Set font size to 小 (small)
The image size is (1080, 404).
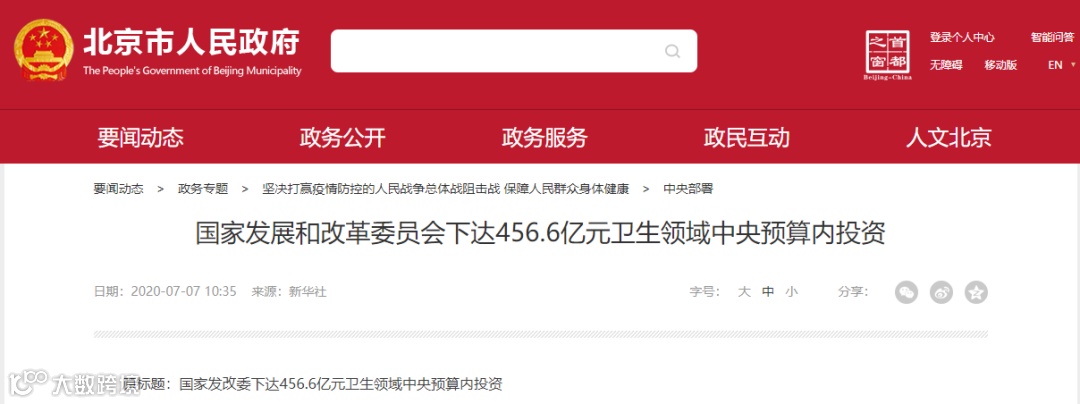pyautogui.click(x=791, y=292)
